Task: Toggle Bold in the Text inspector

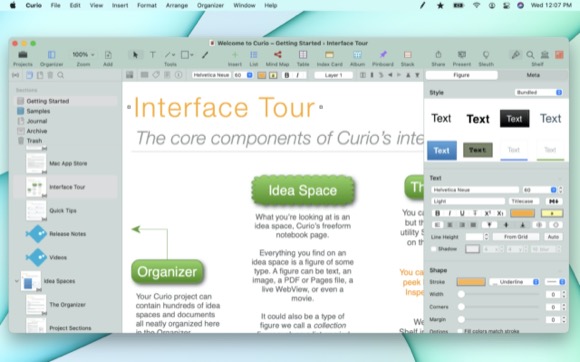Action: pos(437,213)
